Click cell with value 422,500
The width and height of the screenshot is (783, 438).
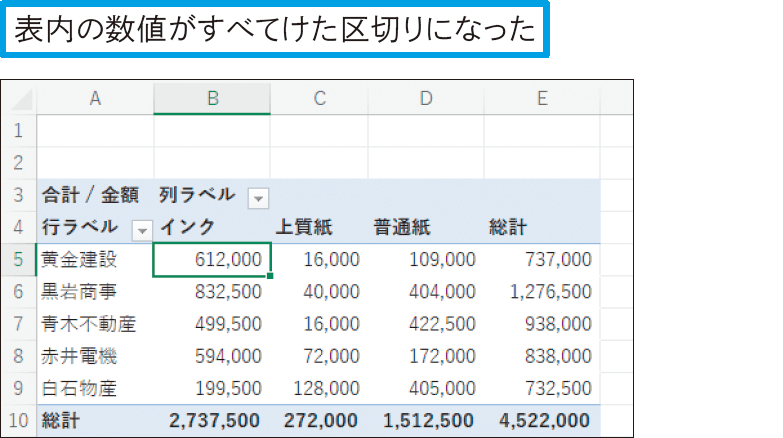coord(426,324)
